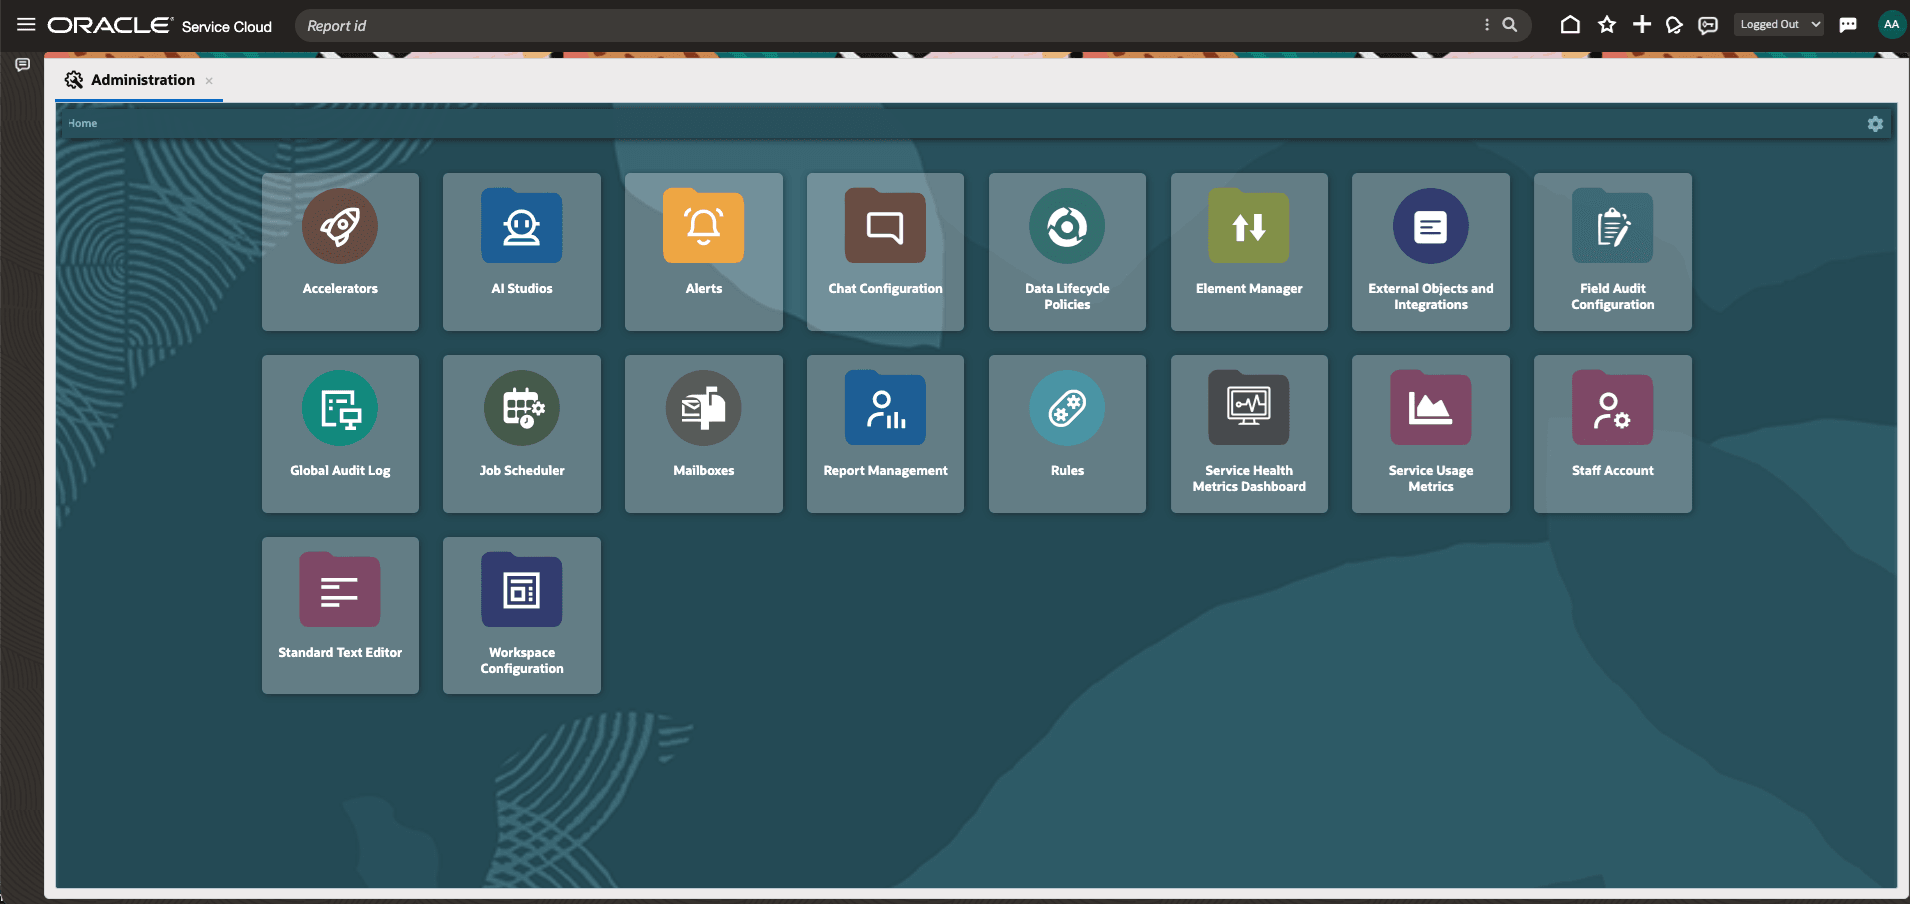Open the AA user avatar menu
Image resolution: width=1910 pixels, height=904 pixels.
pos(1891,25)
